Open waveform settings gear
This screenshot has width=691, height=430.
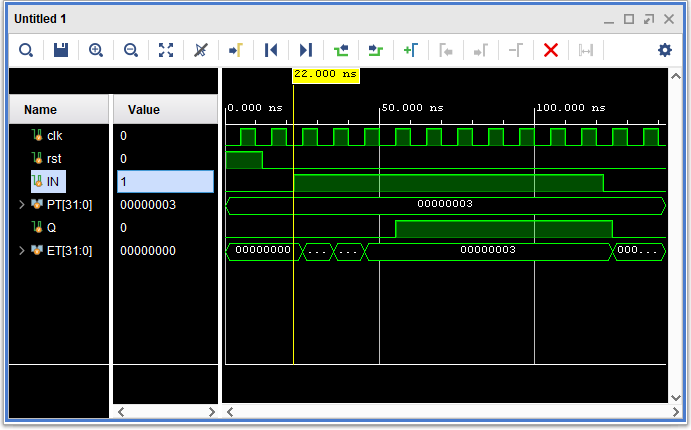coord(665,50)
